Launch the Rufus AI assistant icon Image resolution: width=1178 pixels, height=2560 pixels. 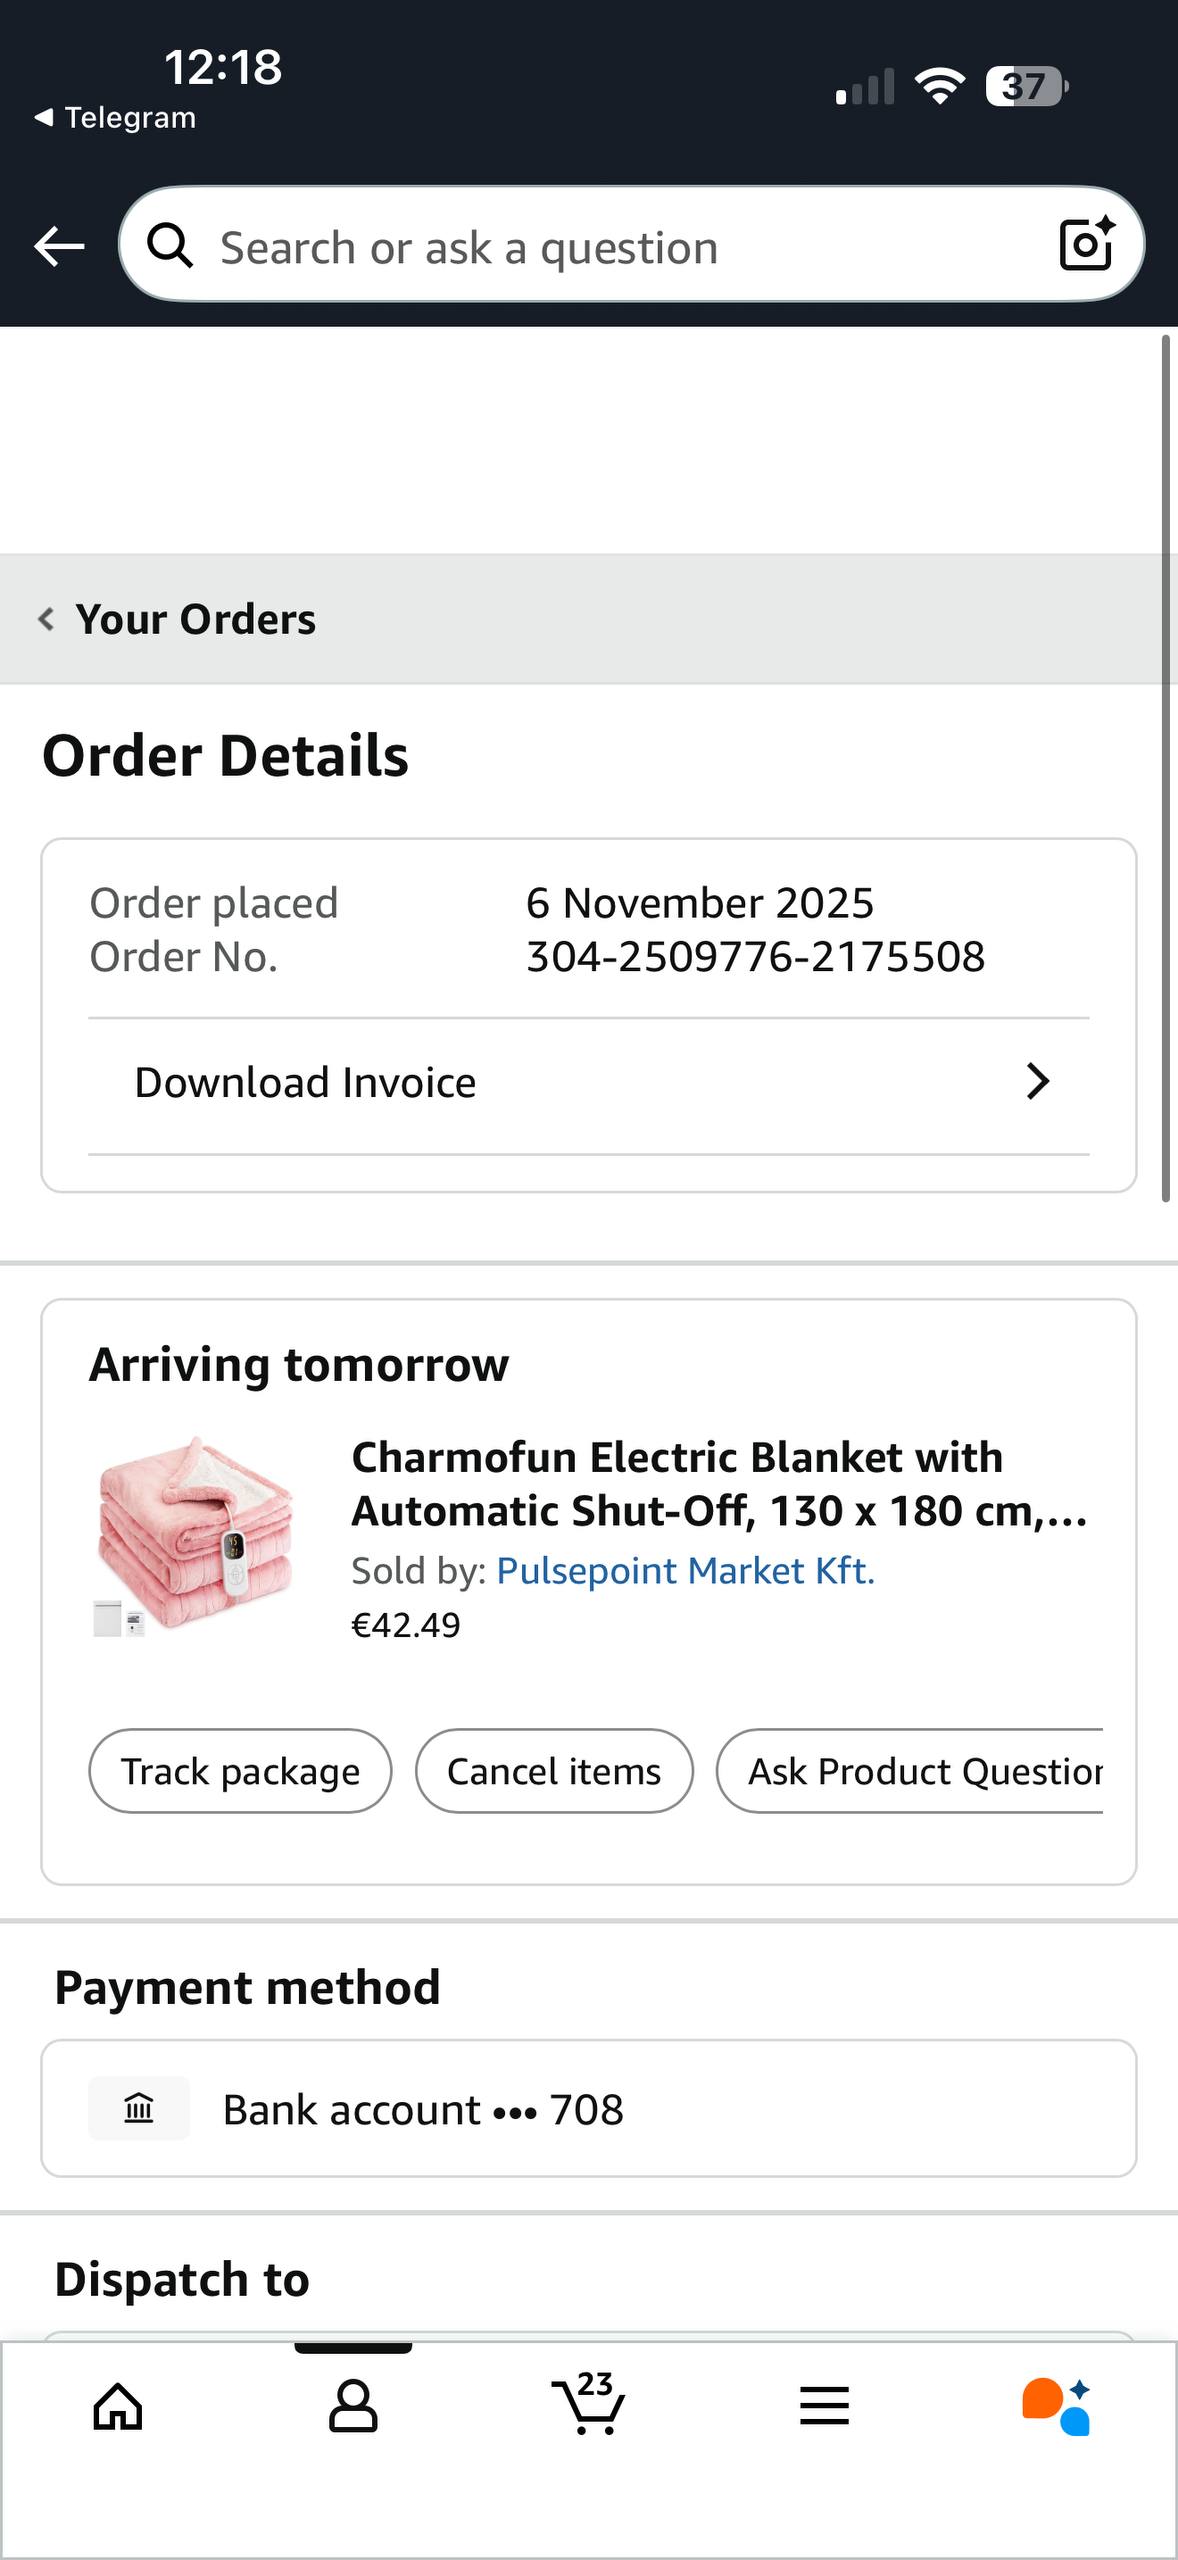1056,2406
